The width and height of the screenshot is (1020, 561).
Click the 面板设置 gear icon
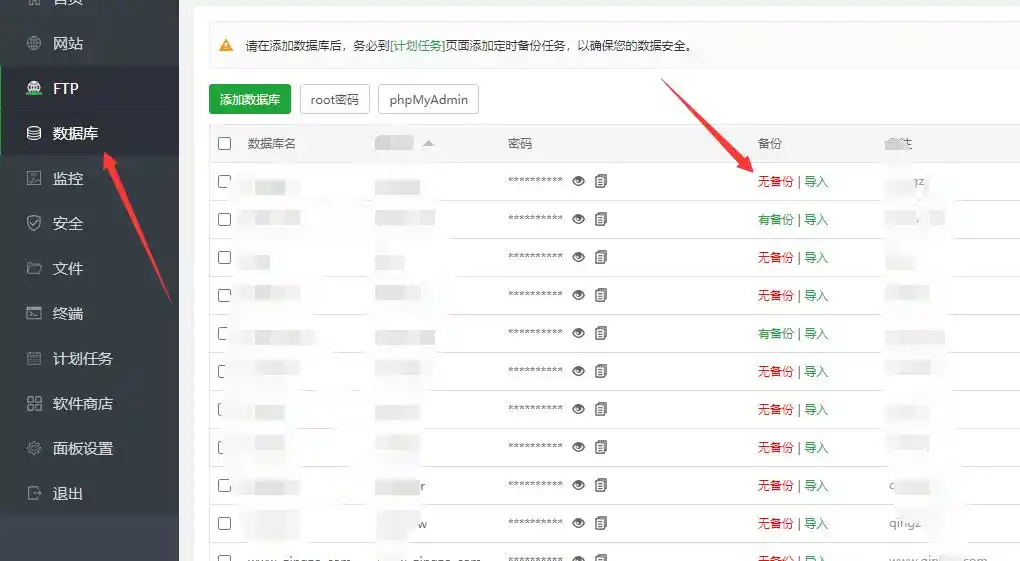(x=34, y=449)
